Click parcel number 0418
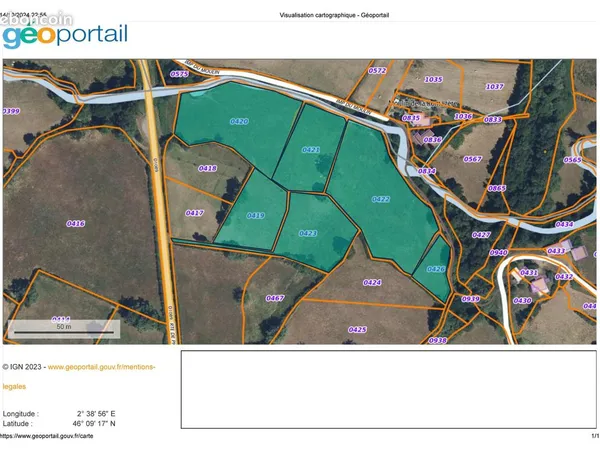Image resolution: width=600 pixels, height=450 pixels. coord(208,168)
